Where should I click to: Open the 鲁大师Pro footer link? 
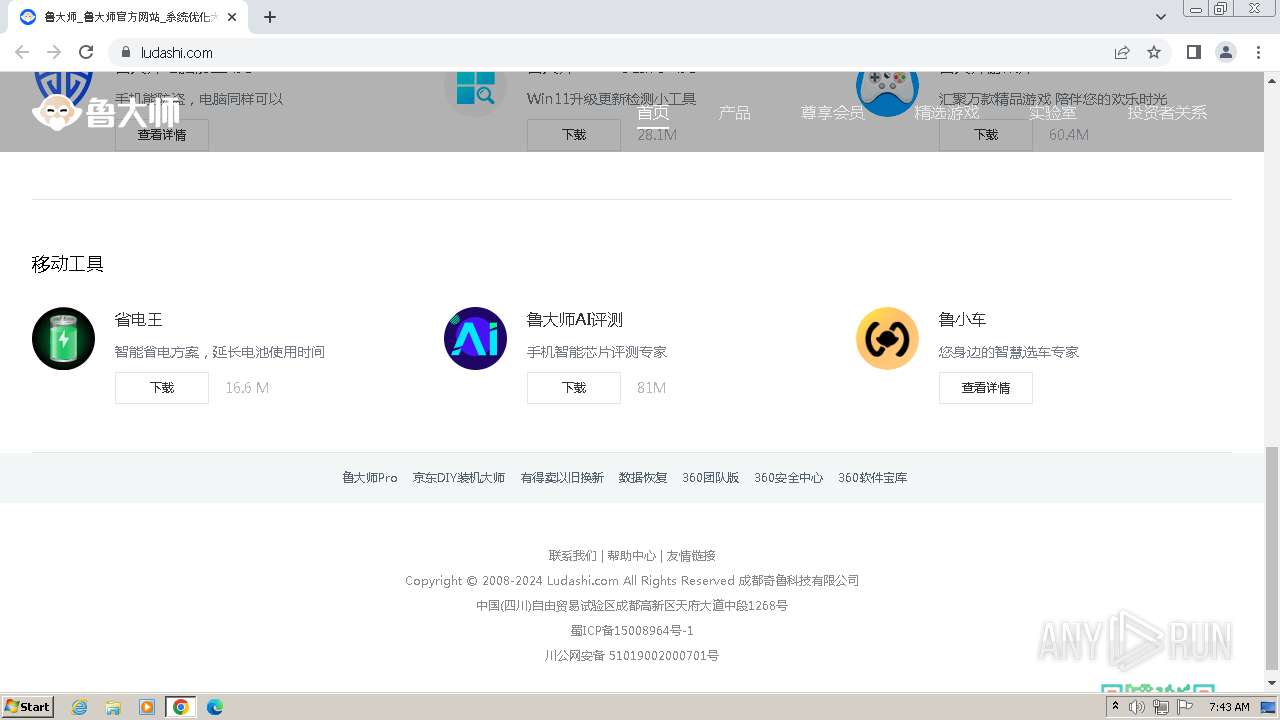point(370,478)
